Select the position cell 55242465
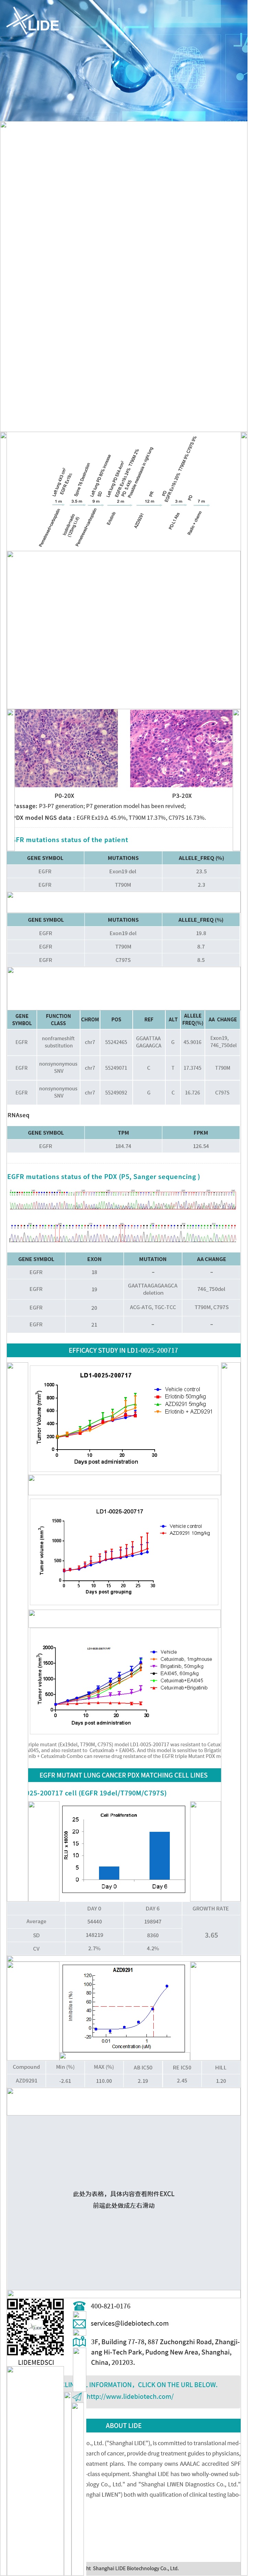275x2576 pixels. [x=116, y=1042]
